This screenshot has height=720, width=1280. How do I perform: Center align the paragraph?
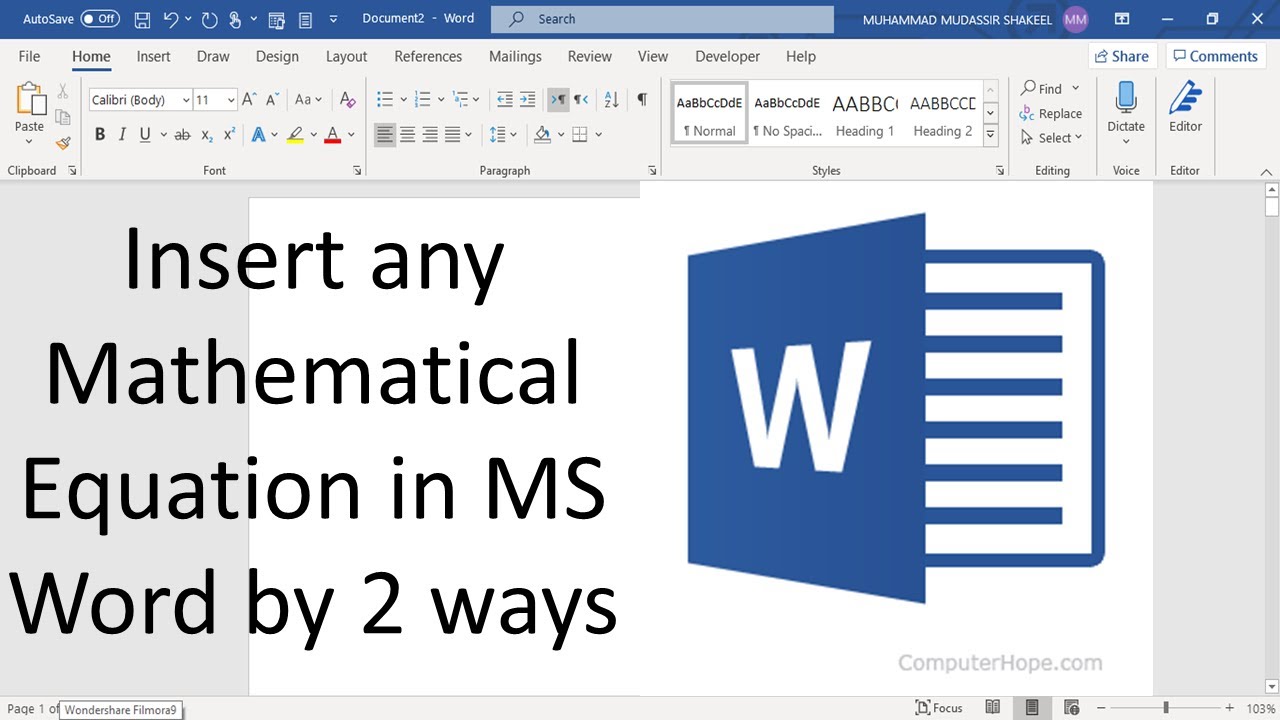pyautogui.click(x=408, y=134)
